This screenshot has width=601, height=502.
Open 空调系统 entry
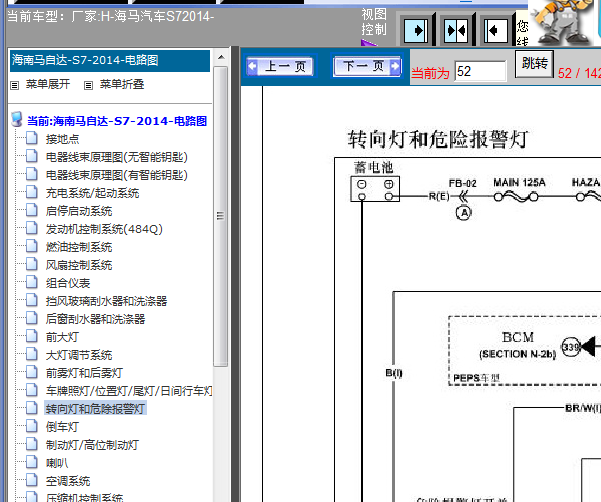click(68, 481)
